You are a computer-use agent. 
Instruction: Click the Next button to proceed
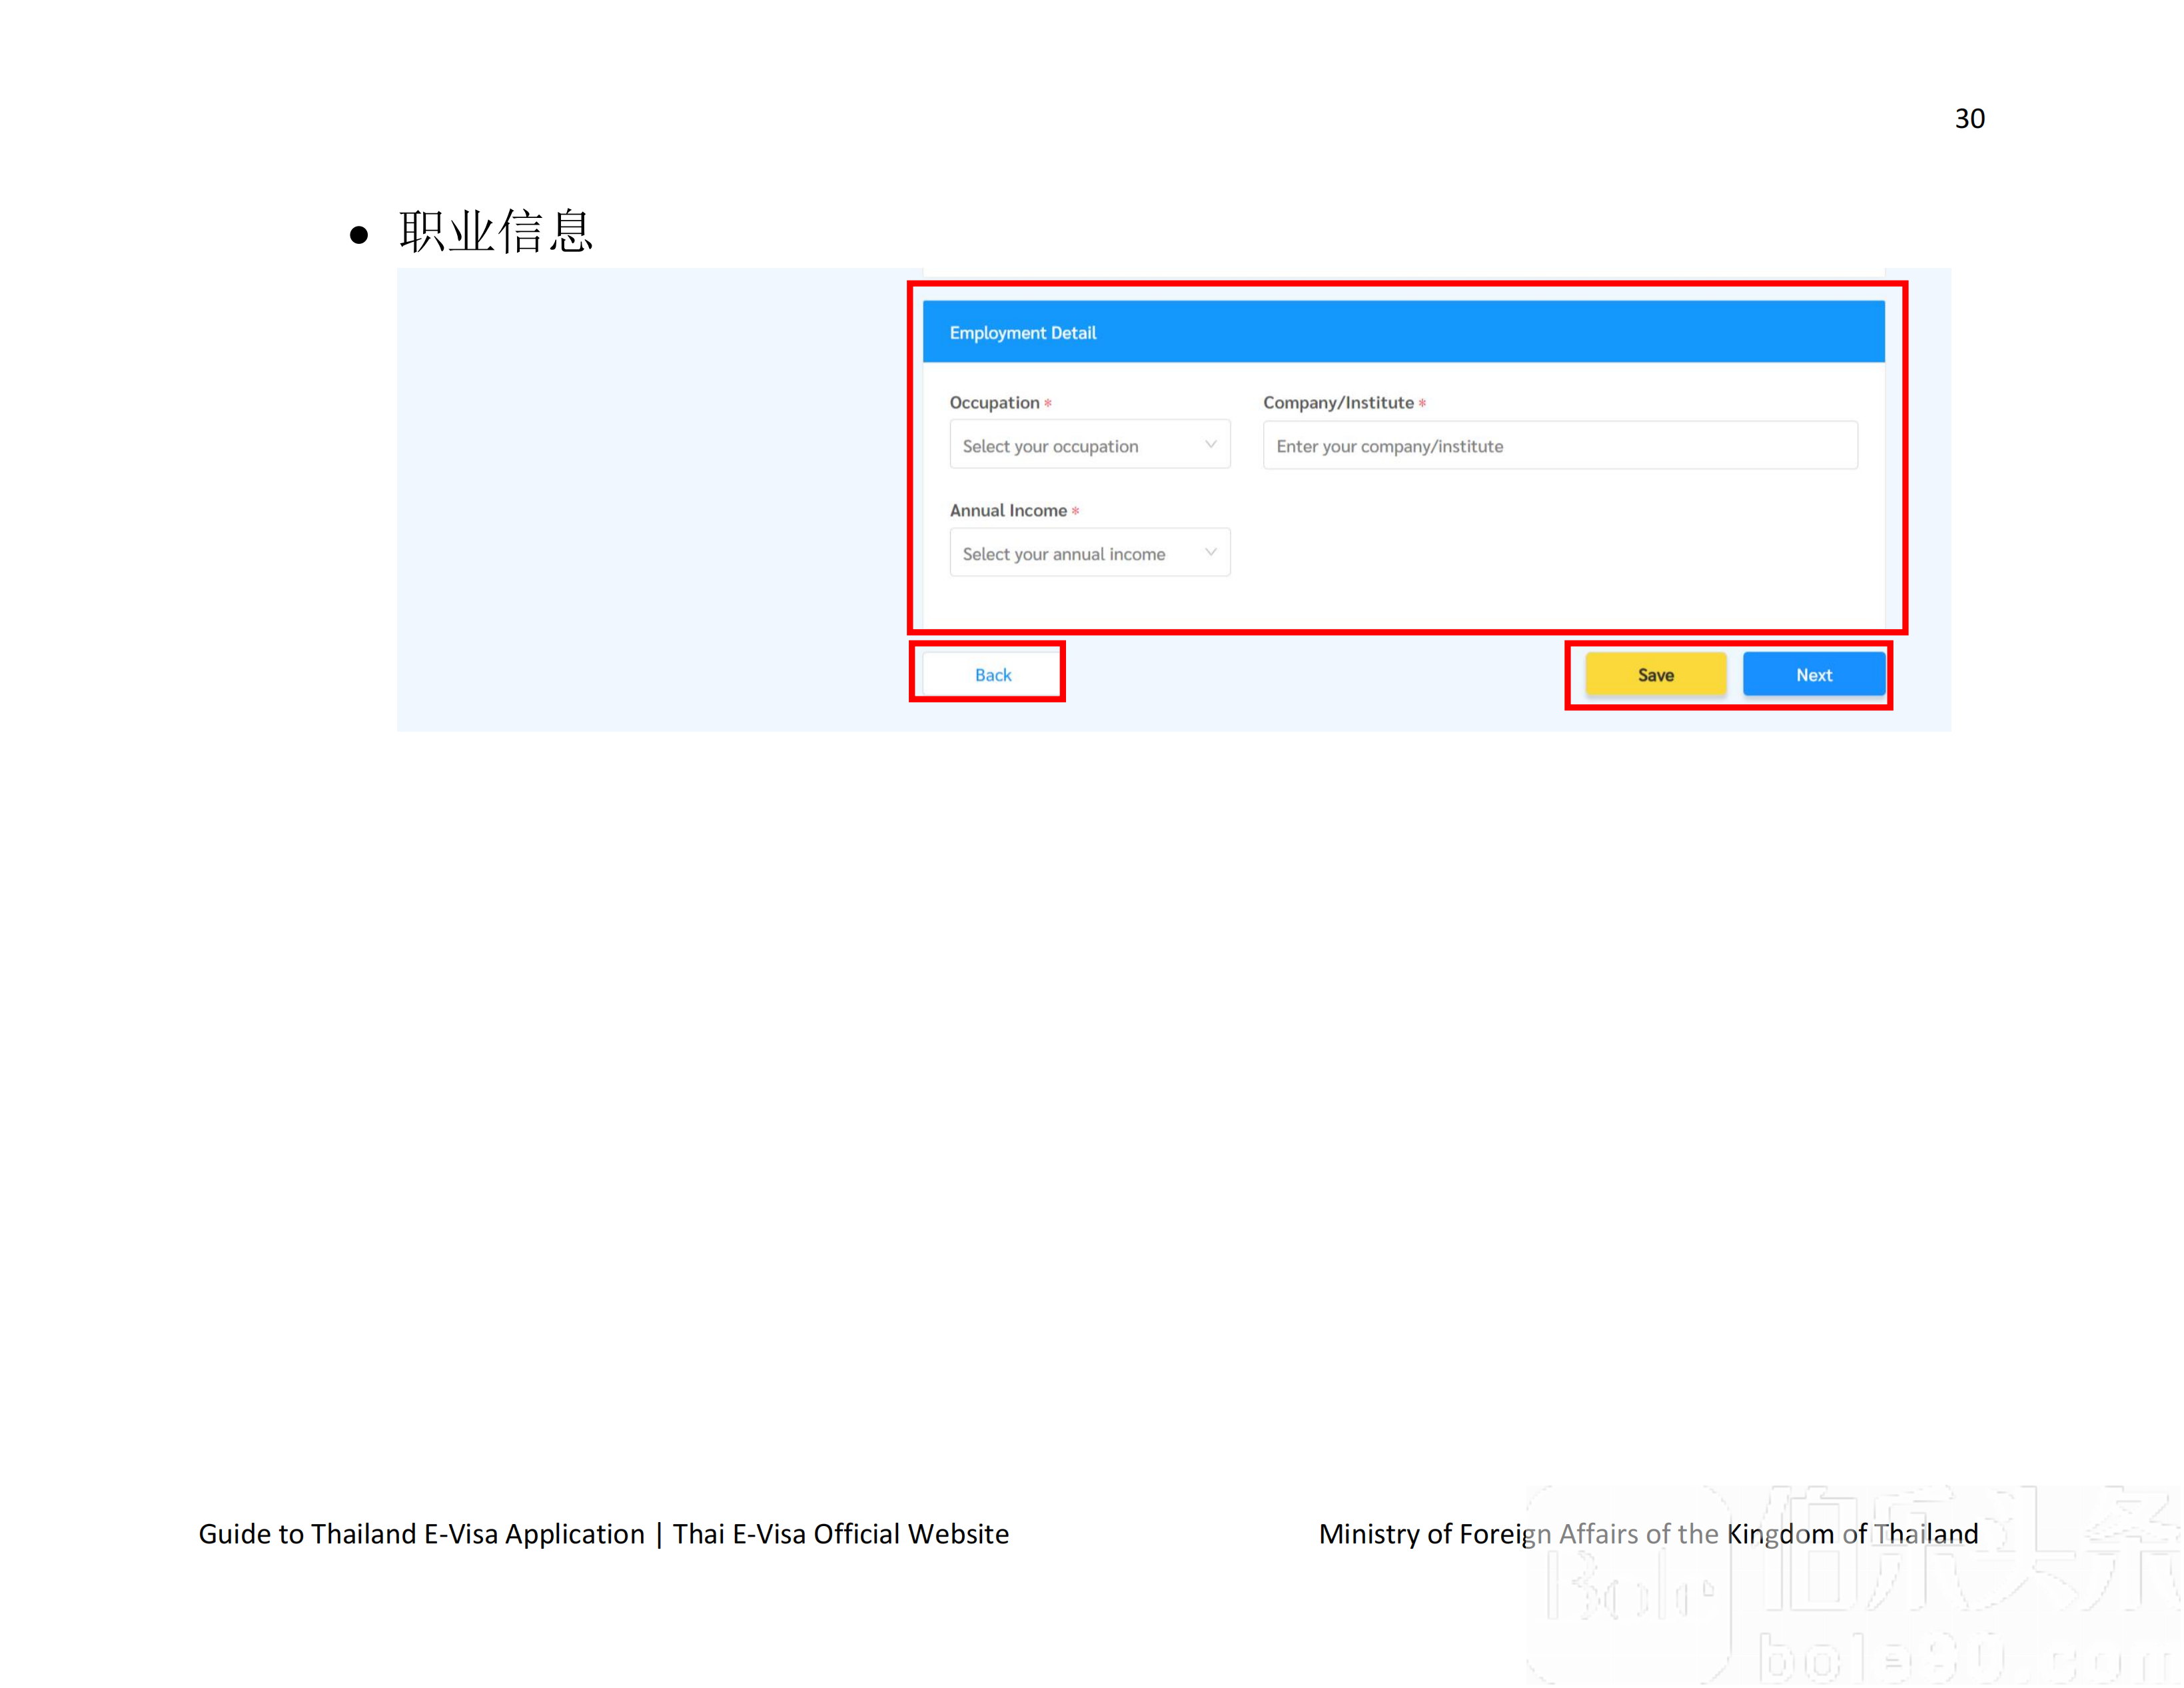click(x=1812, y=674)
